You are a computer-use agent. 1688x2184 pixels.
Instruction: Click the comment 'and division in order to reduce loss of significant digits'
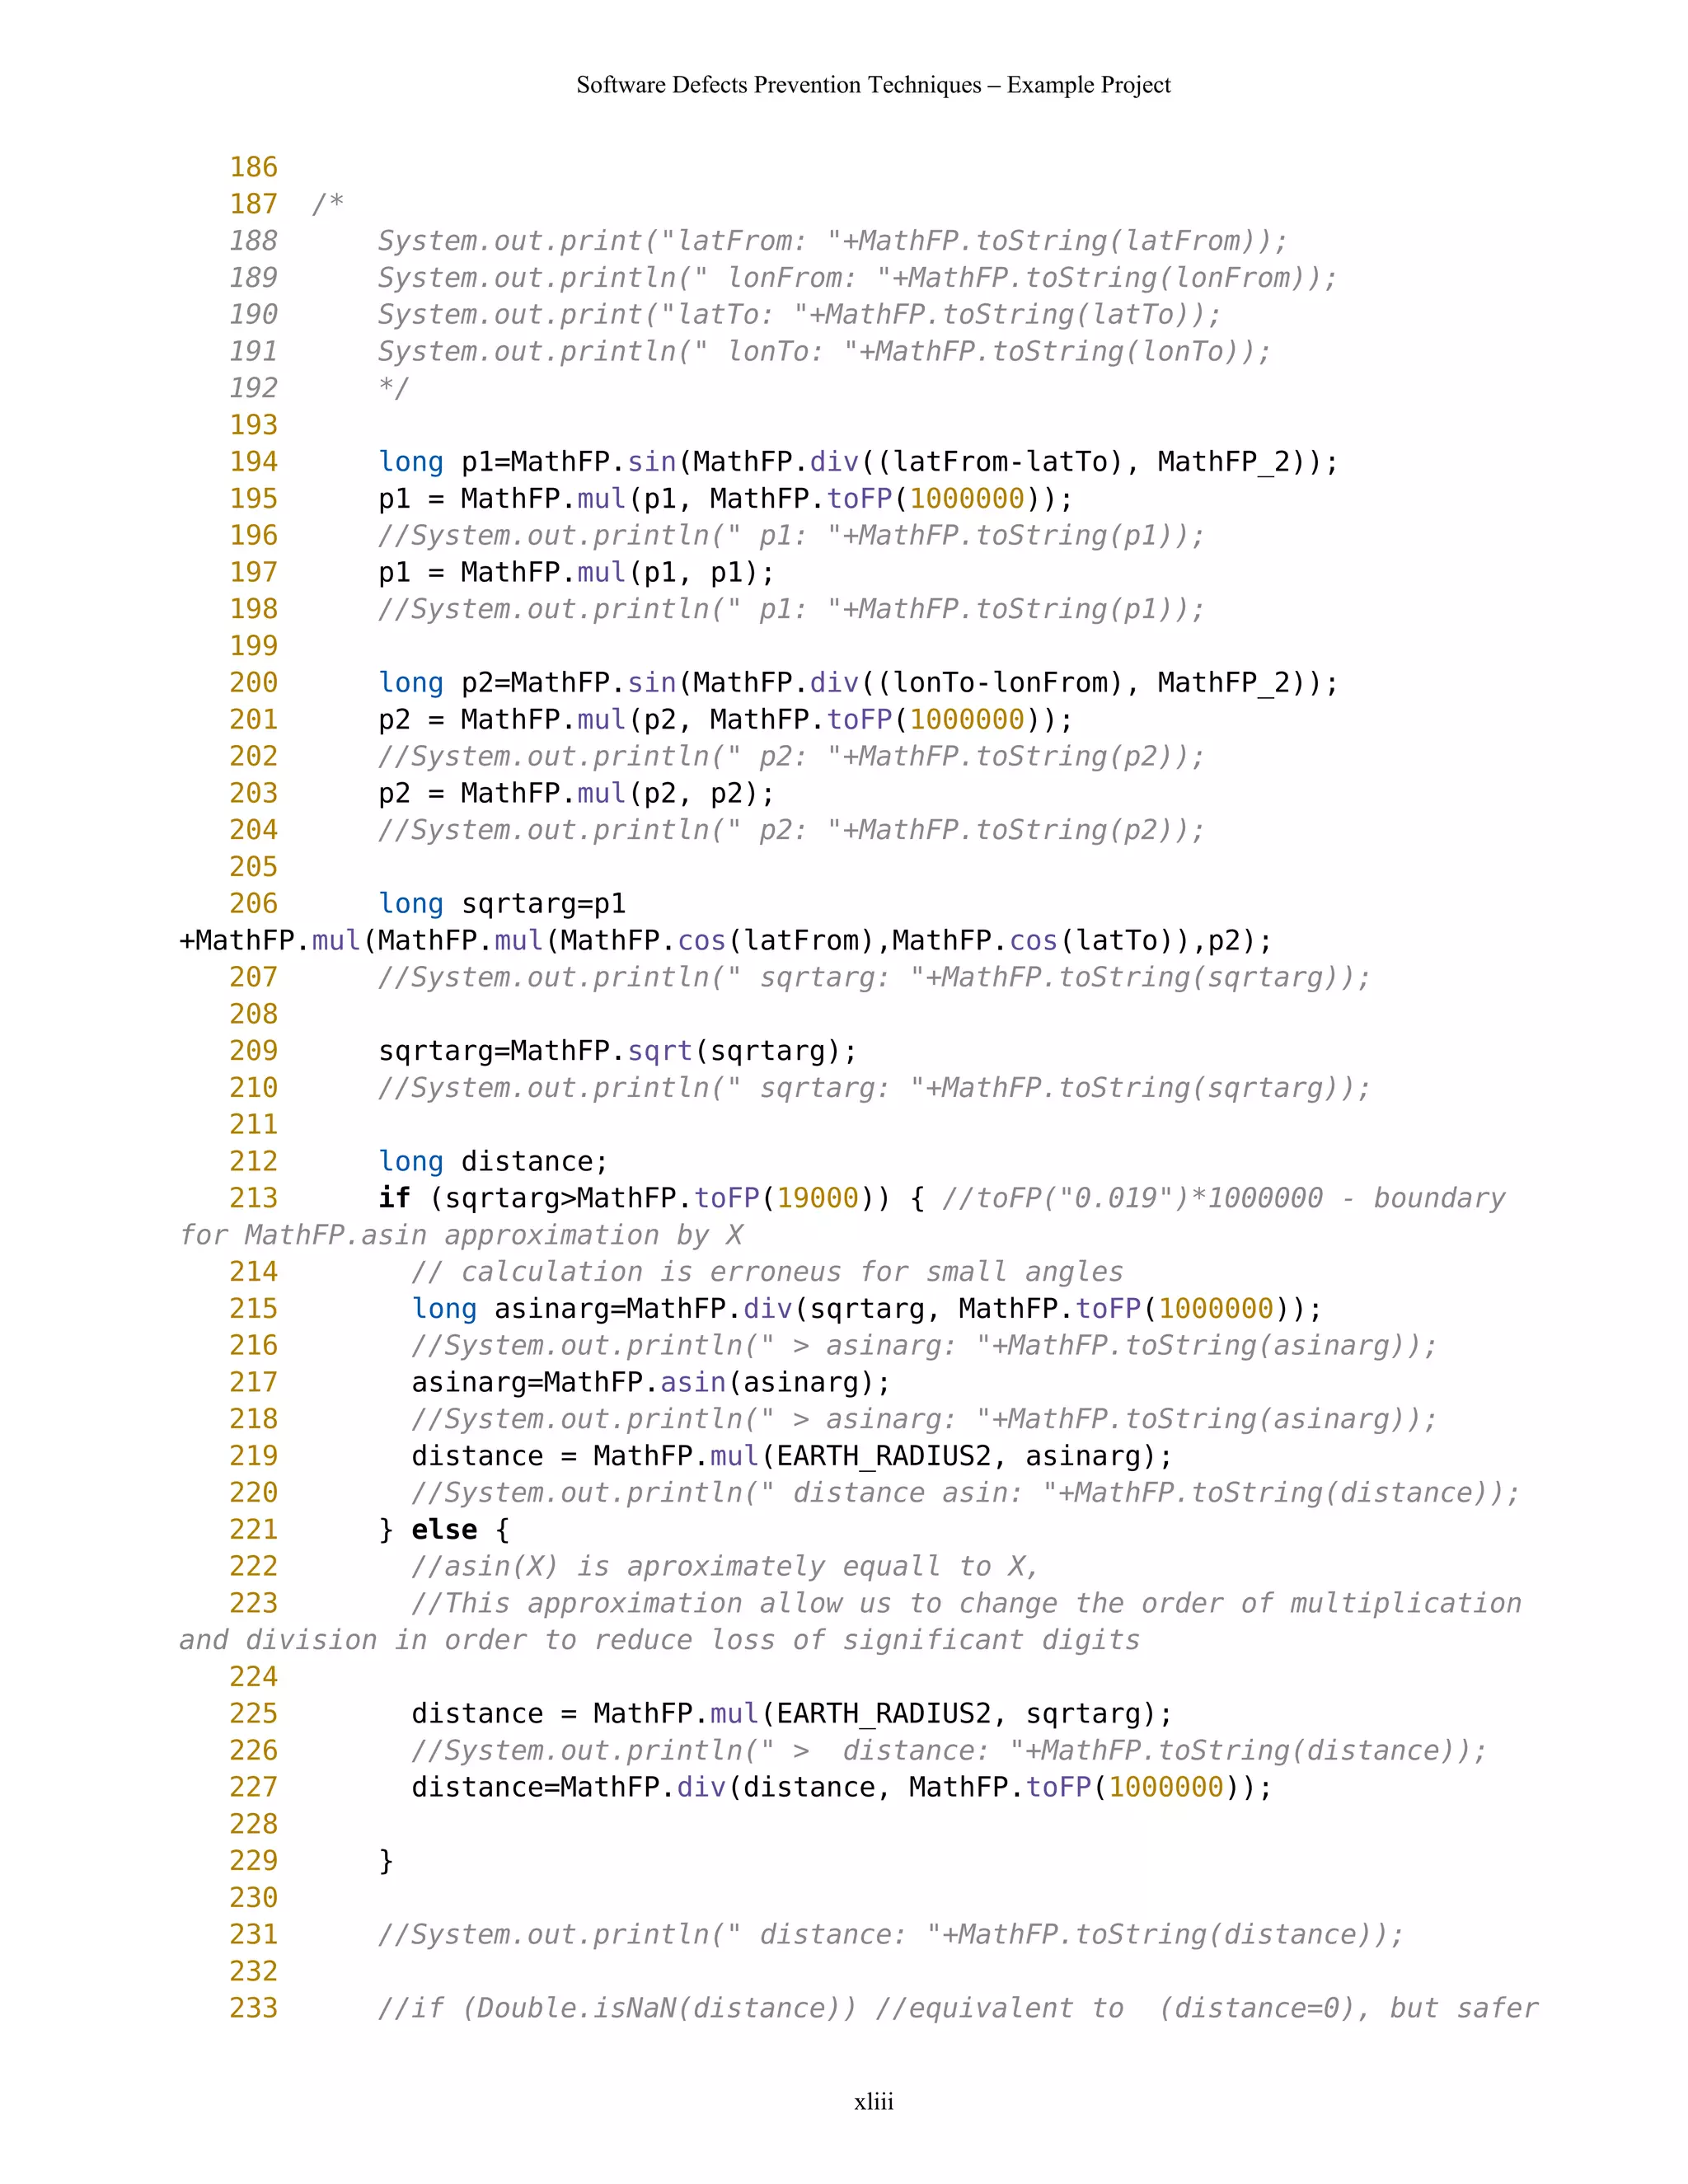659,1641
